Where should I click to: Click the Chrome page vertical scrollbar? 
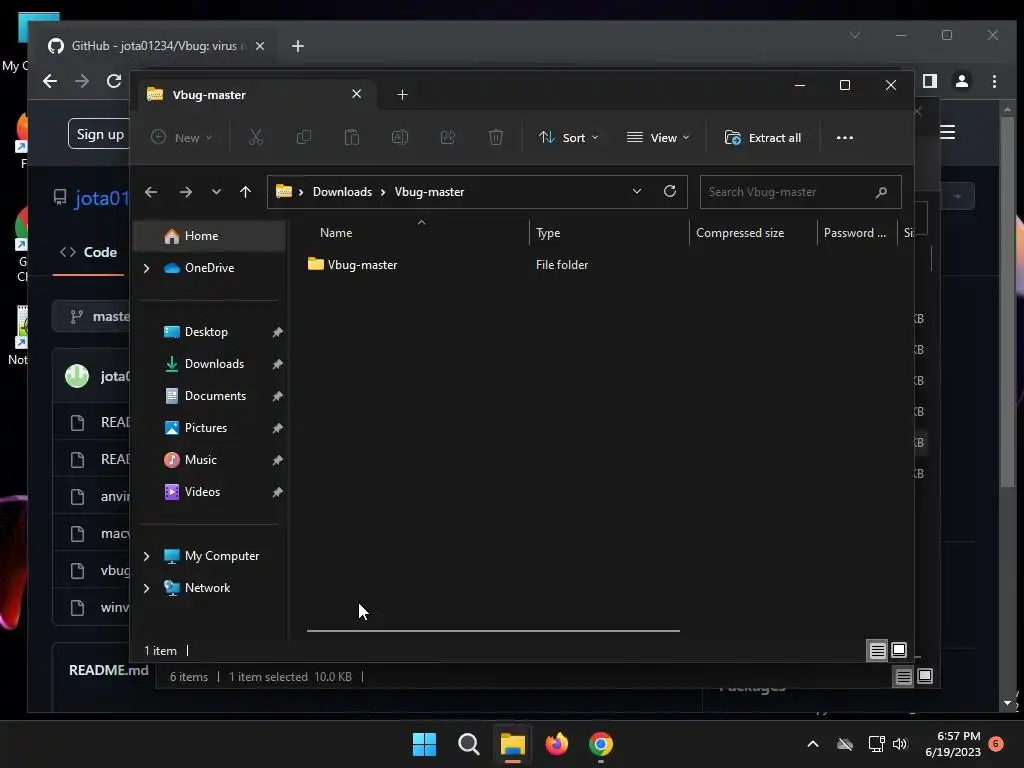click(x=1007, y=301)
